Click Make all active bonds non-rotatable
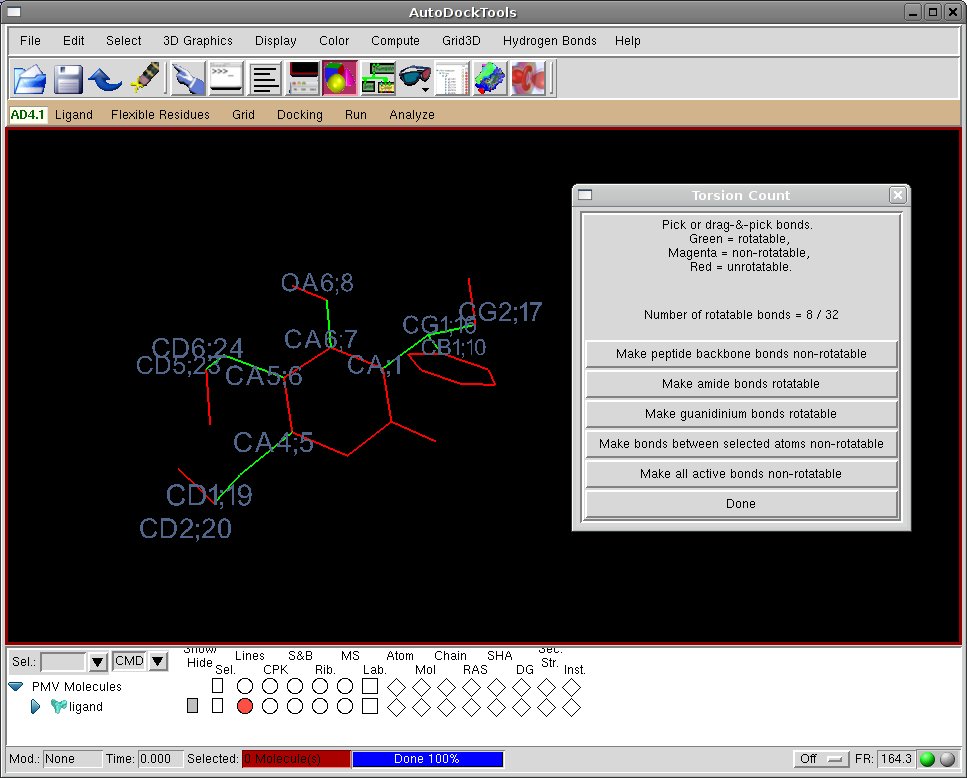The image size is (967, 778). click(741, 473)
